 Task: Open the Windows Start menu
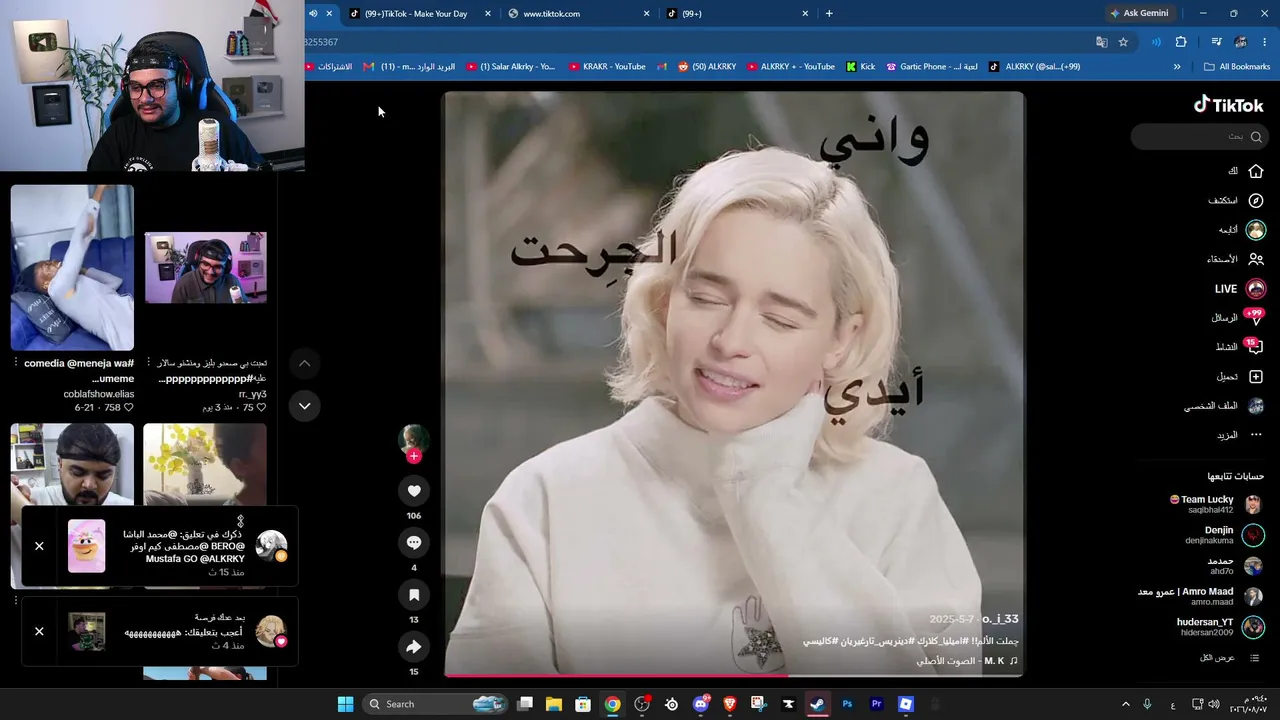coord(345,704)
